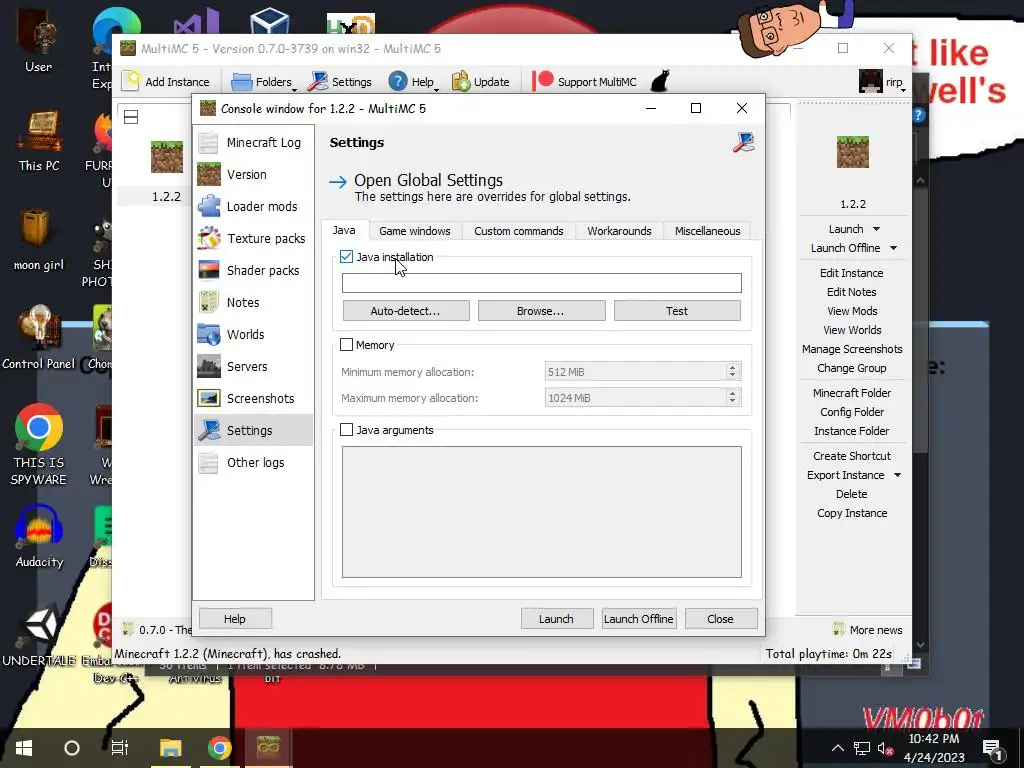The image size is (1024, 768).
Task: Click View Mods in right panel
Action: (852, 311)
